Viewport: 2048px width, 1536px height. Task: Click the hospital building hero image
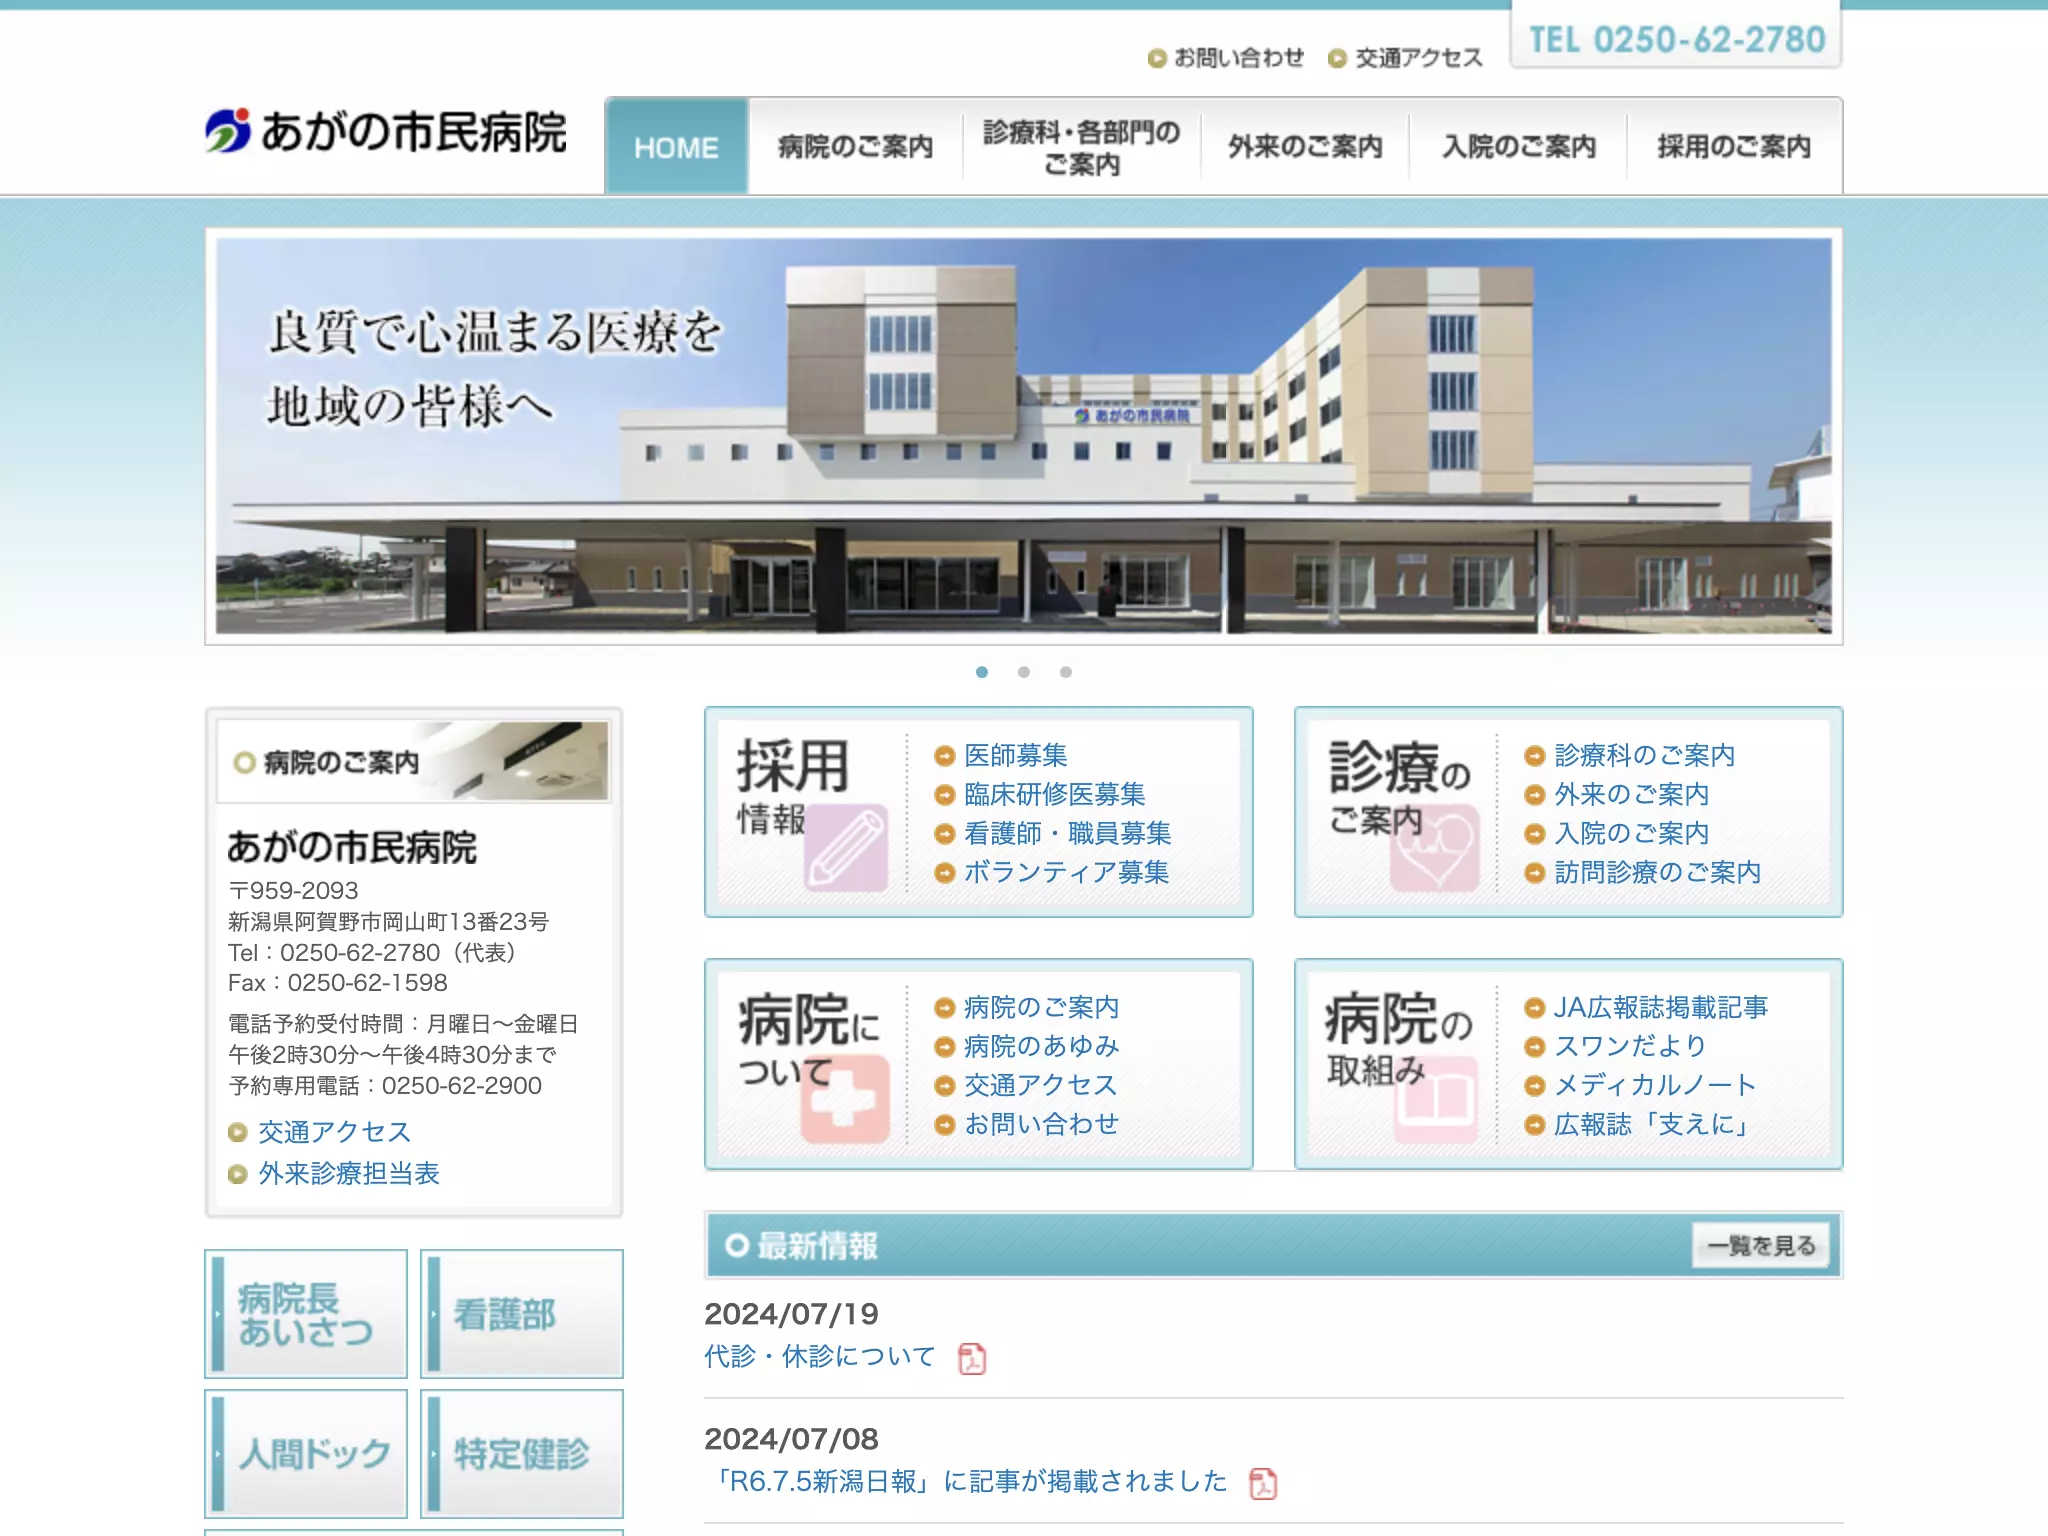(x=1024, y=436)
